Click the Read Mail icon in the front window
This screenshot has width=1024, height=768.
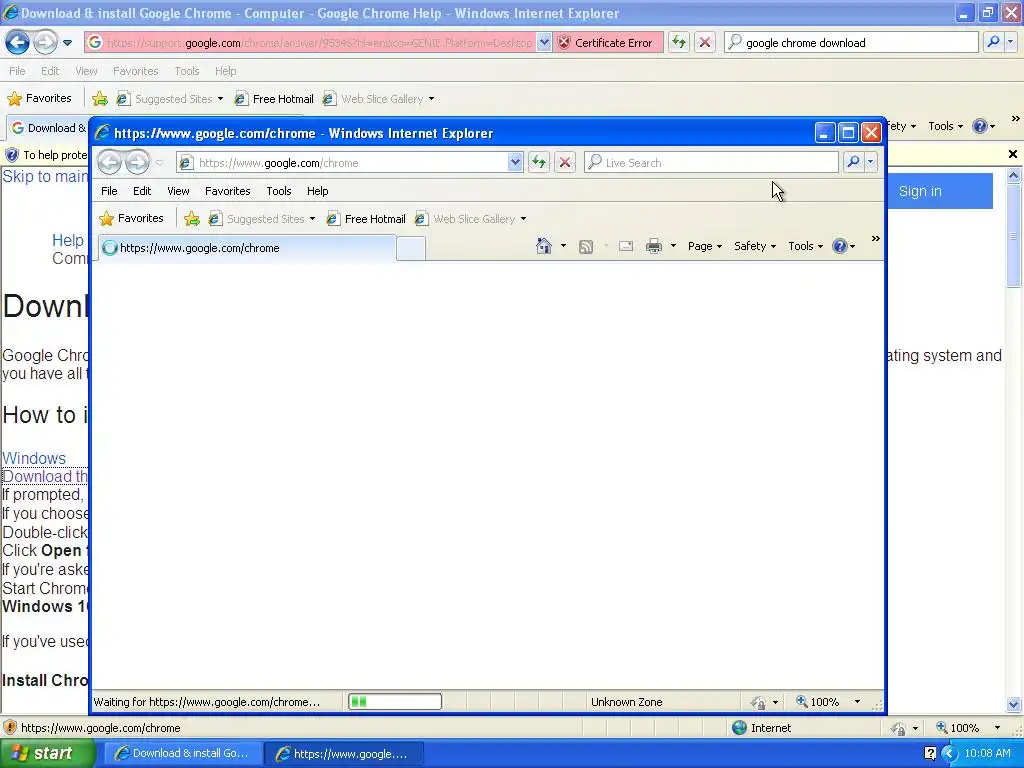point(626,246)
